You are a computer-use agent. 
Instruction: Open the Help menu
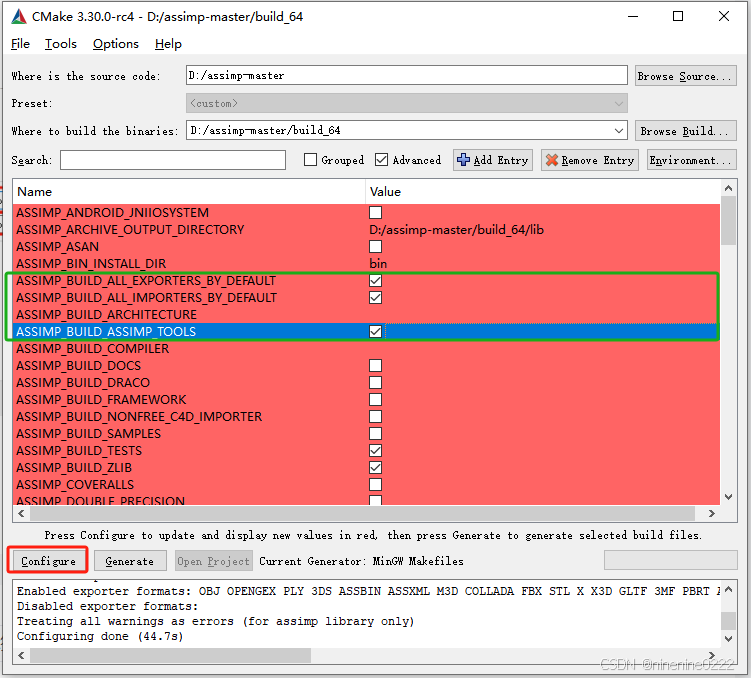(168, 44)
